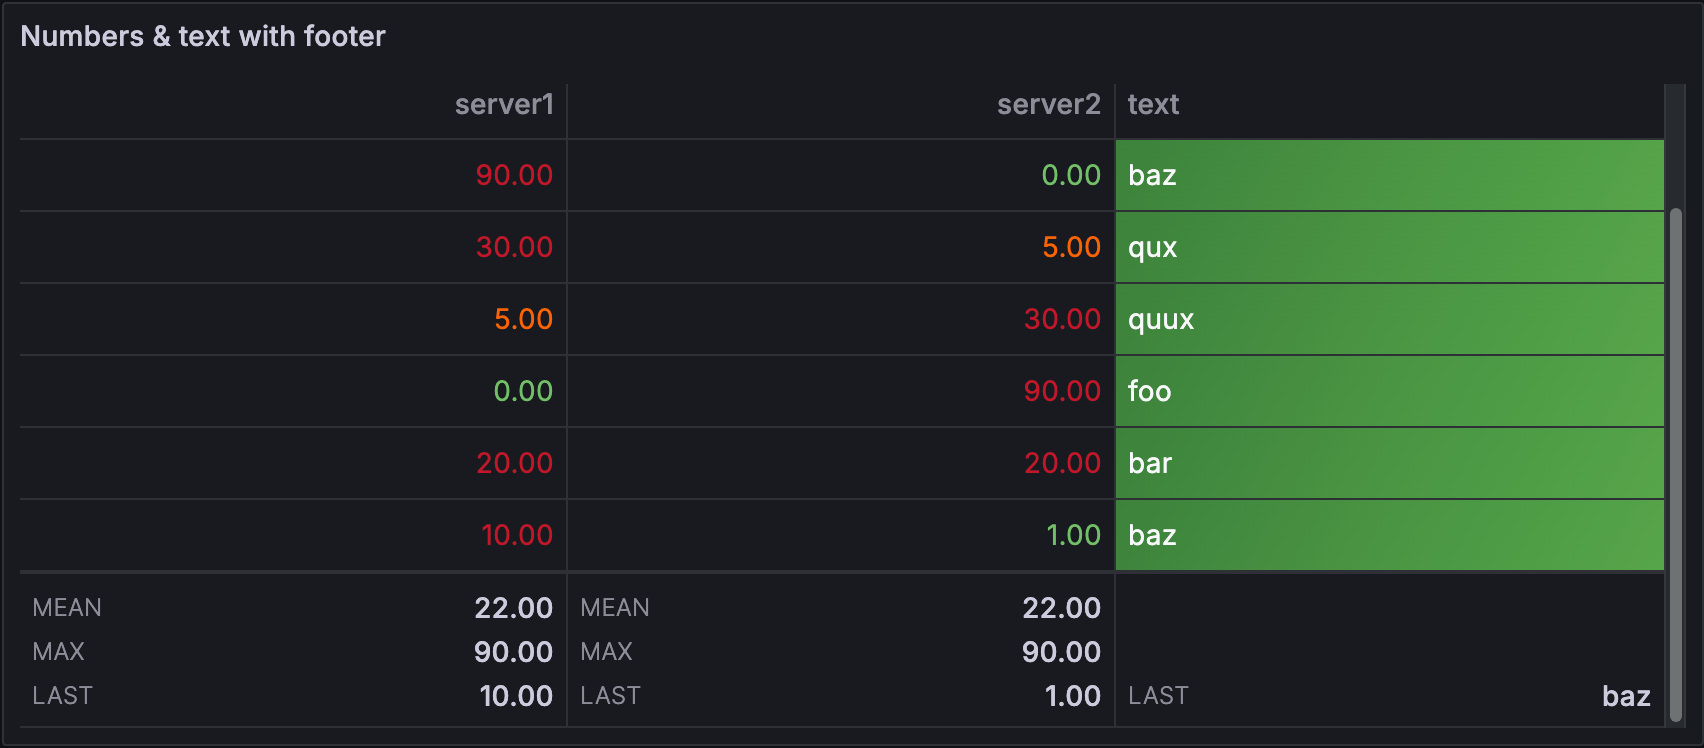Click the 'bar' text cell
The width and height of the screenshot is (1704, 748).
[x=1150, y=464]
